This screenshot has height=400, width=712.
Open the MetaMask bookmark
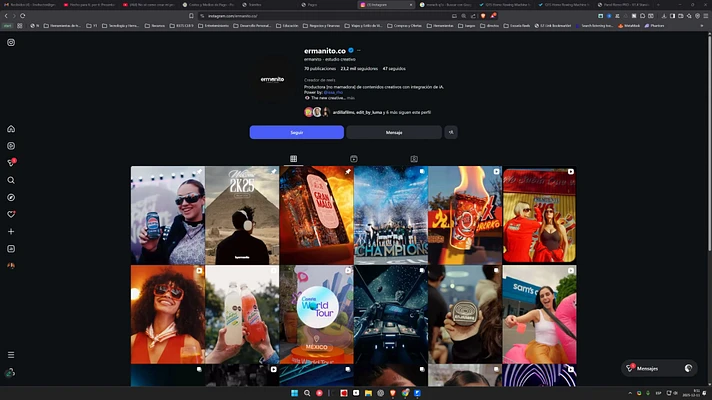click(629, 26)
